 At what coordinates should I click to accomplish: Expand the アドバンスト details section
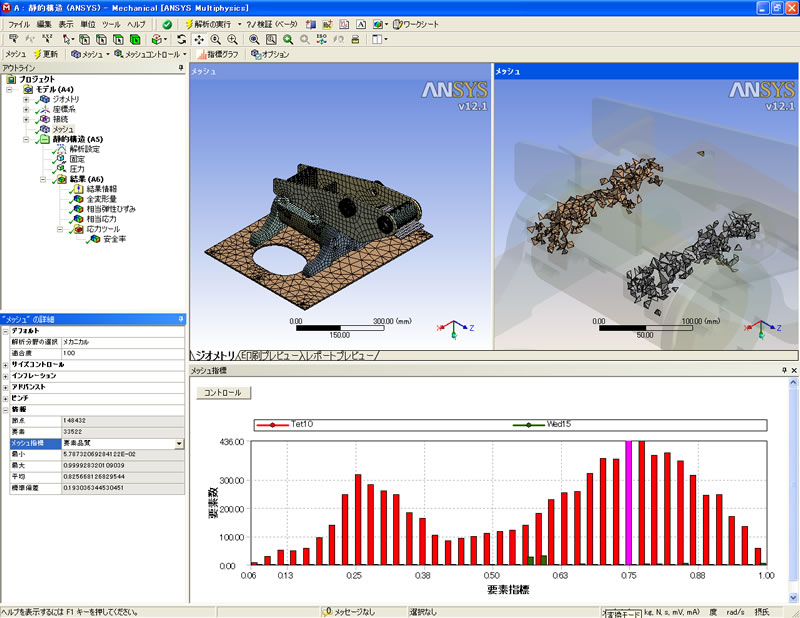tap(5, 387)
